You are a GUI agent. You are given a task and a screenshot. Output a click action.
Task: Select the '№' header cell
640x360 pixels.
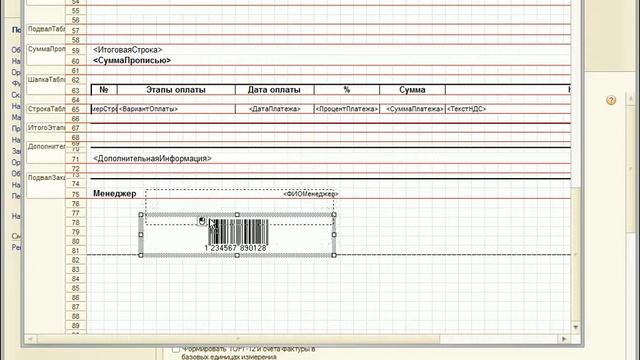pos(104,90)
